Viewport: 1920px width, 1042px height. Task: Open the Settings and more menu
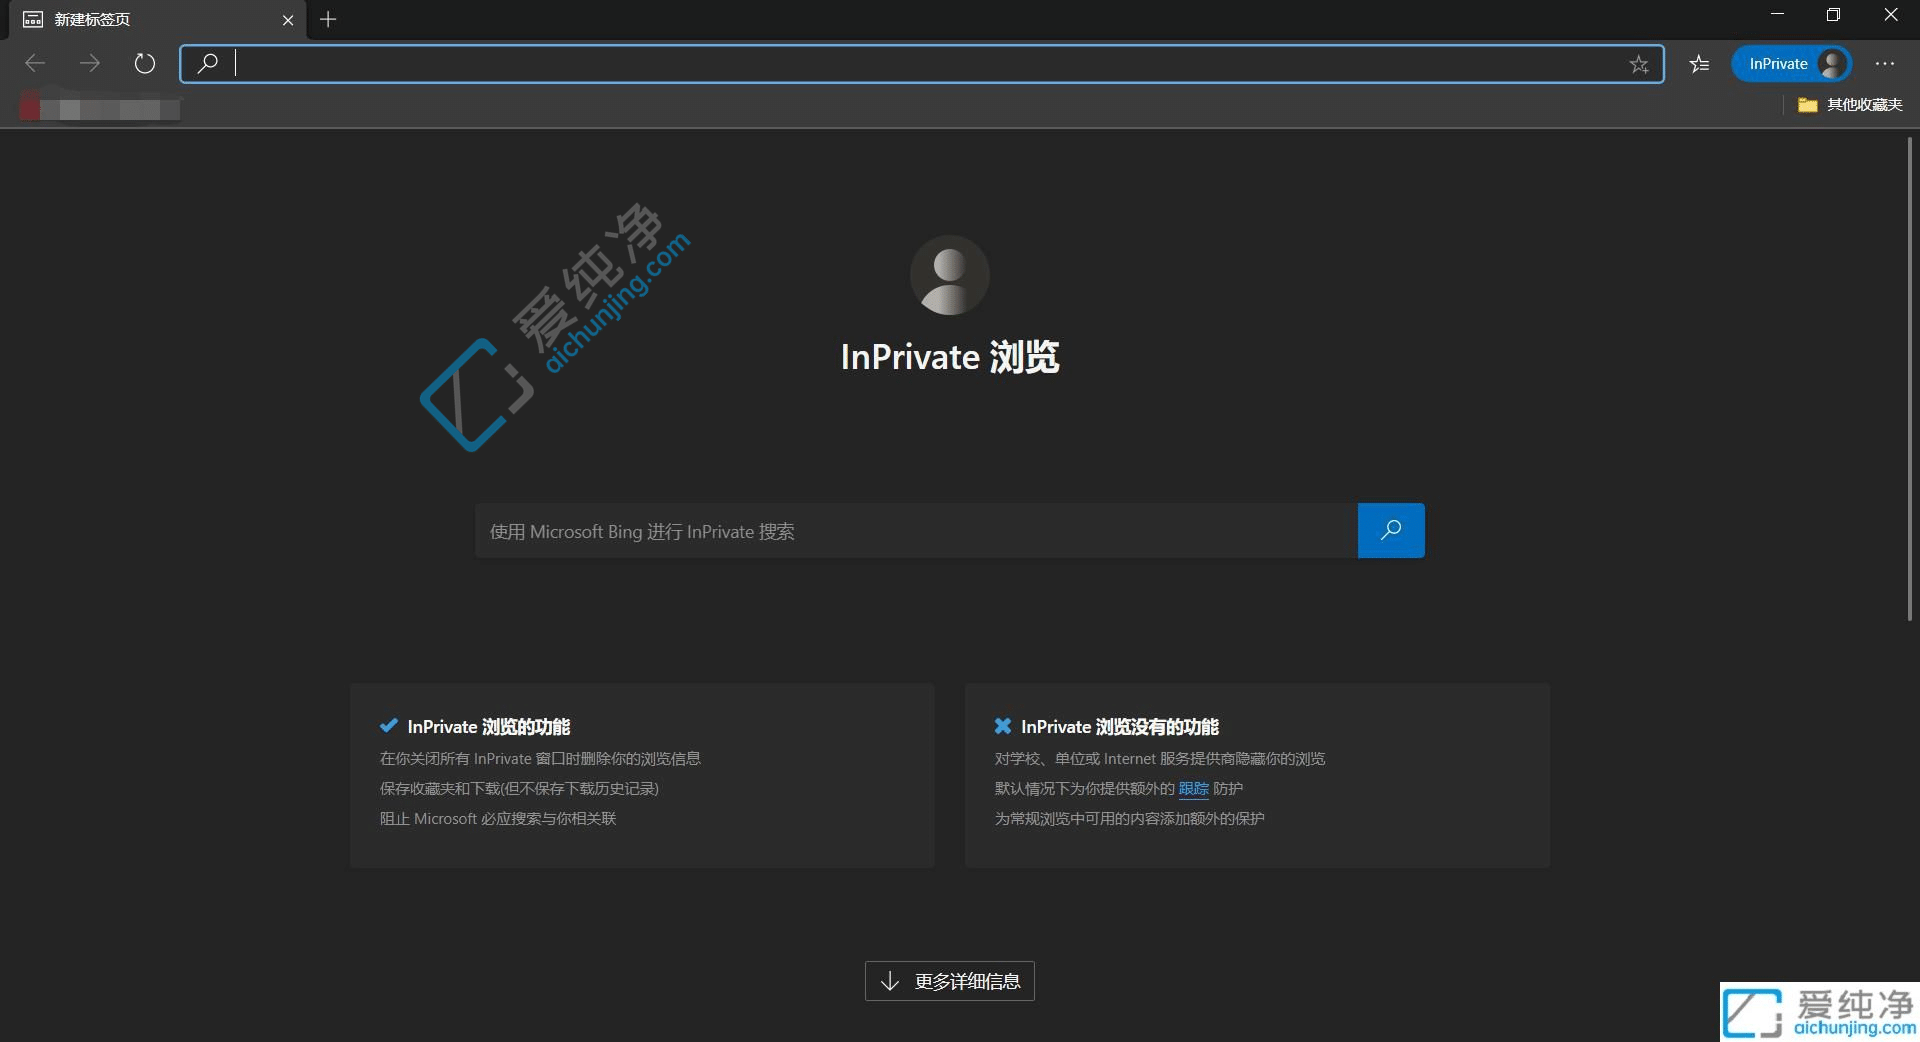[1886, 63]
